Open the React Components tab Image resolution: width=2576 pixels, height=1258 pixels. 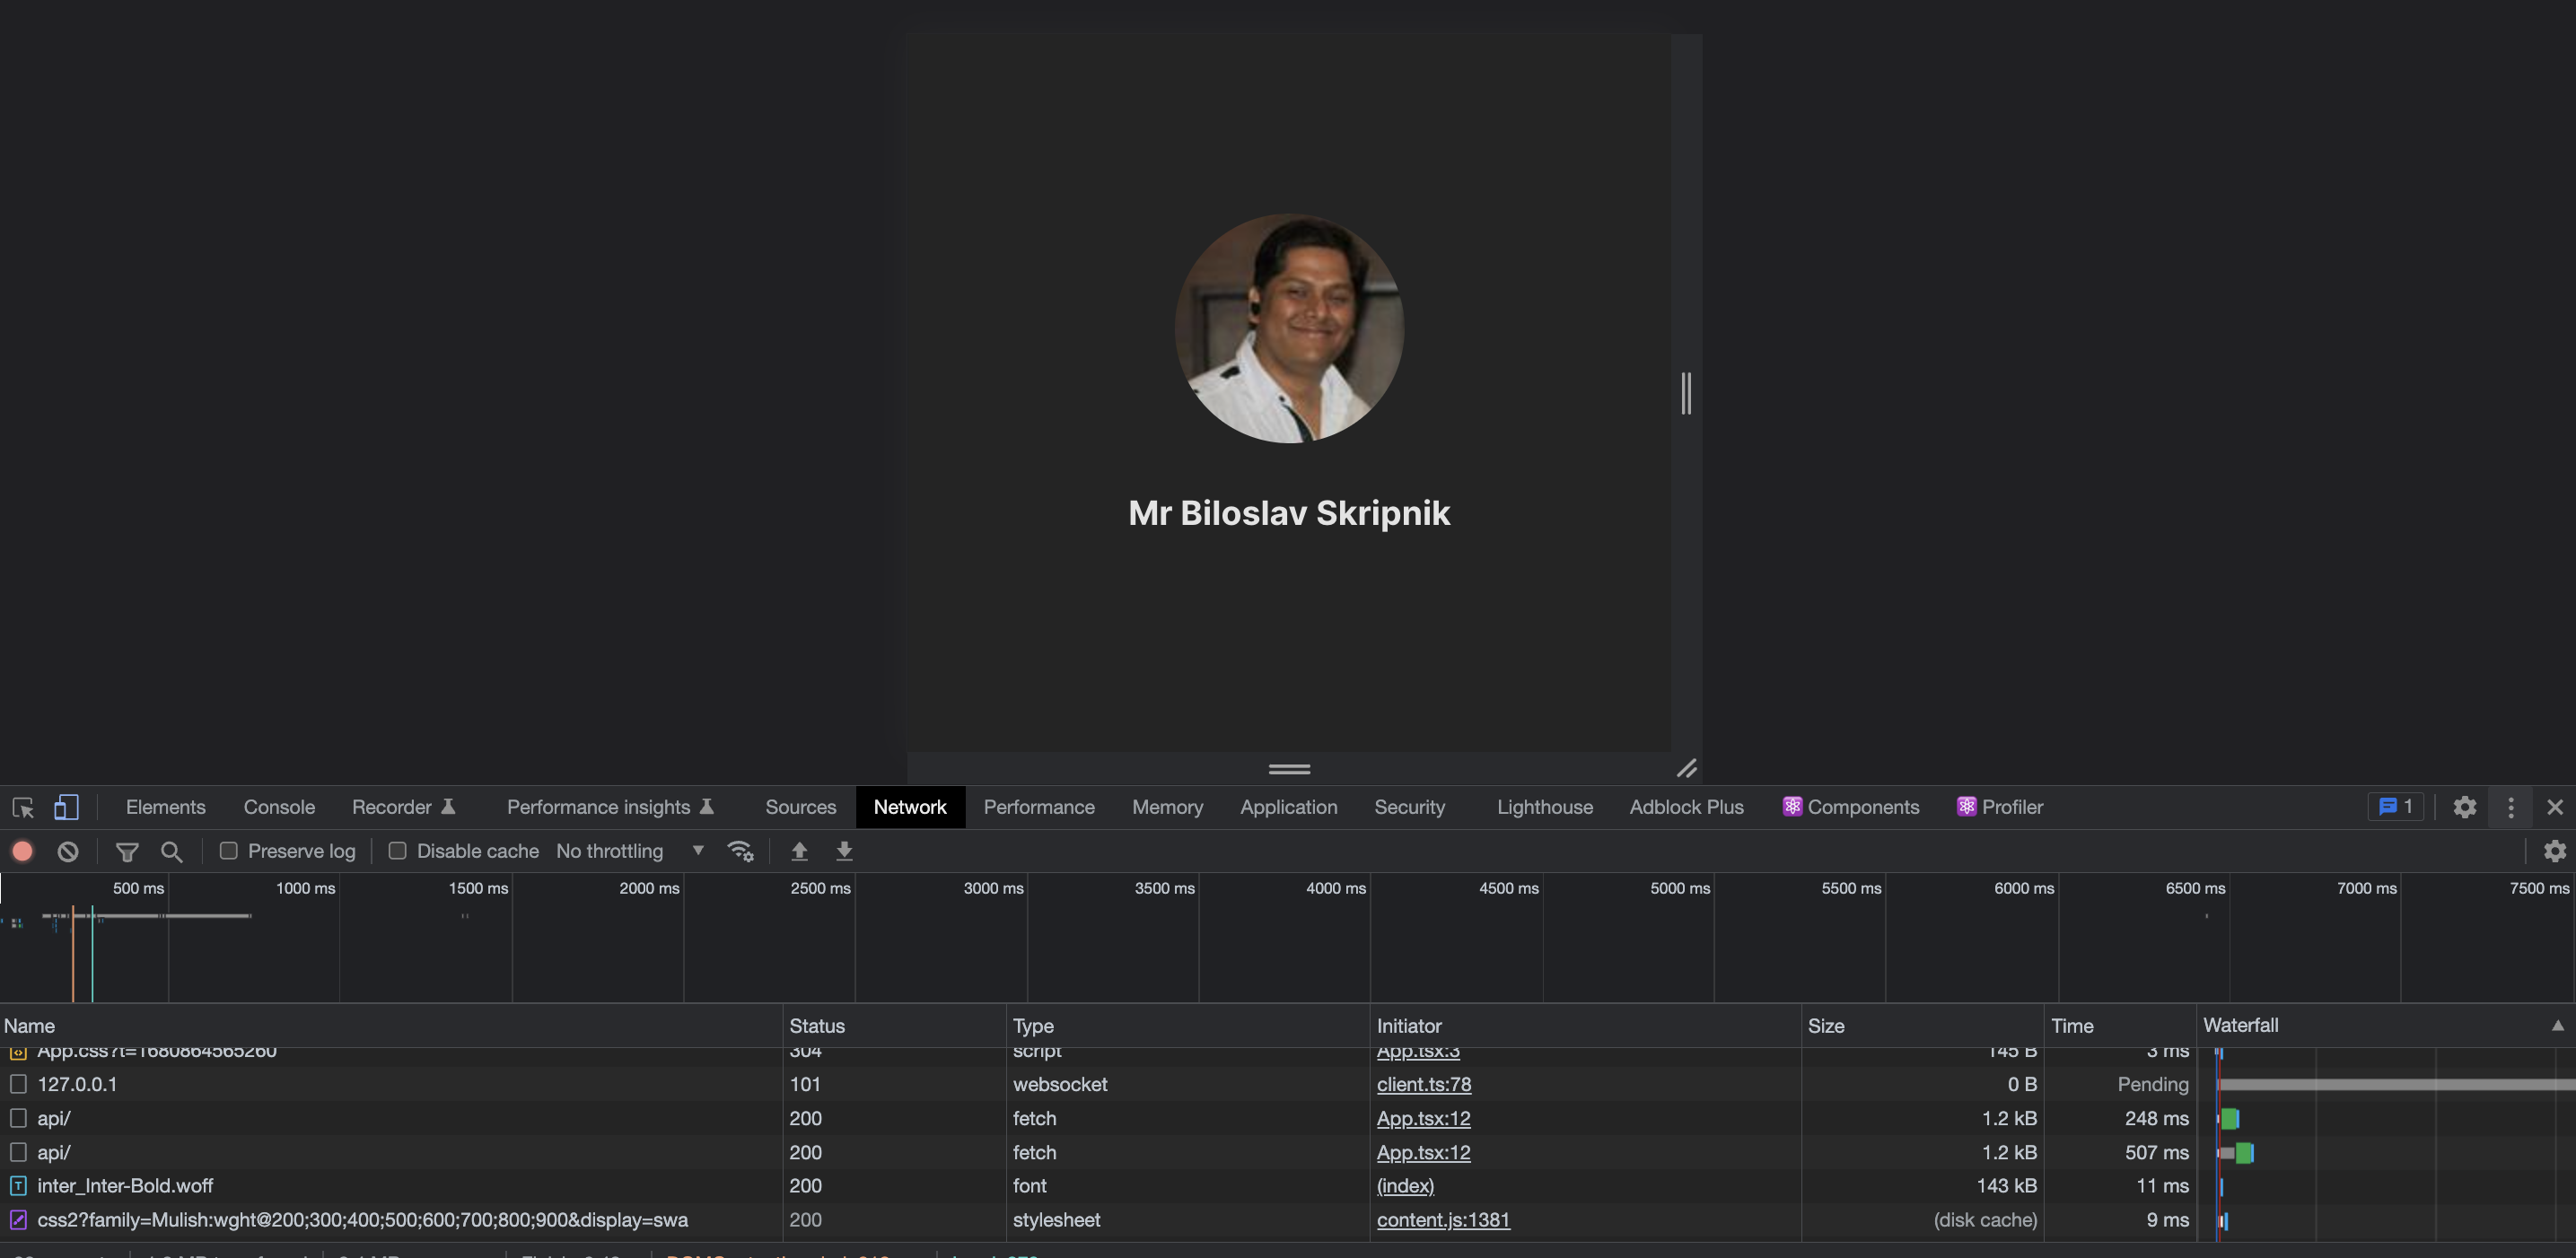pyautogui.click(x=1851, y=807)
